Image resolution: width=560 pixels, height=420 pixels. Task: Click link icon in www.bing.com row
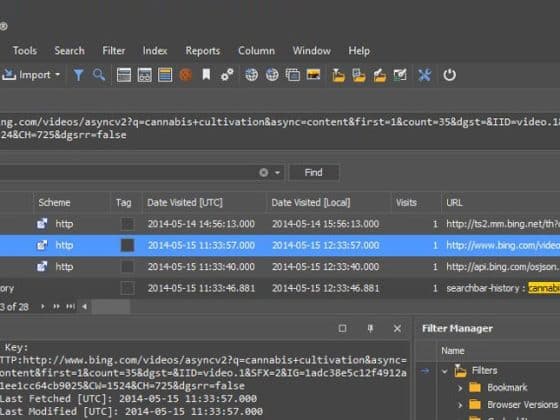coord(42,245)
